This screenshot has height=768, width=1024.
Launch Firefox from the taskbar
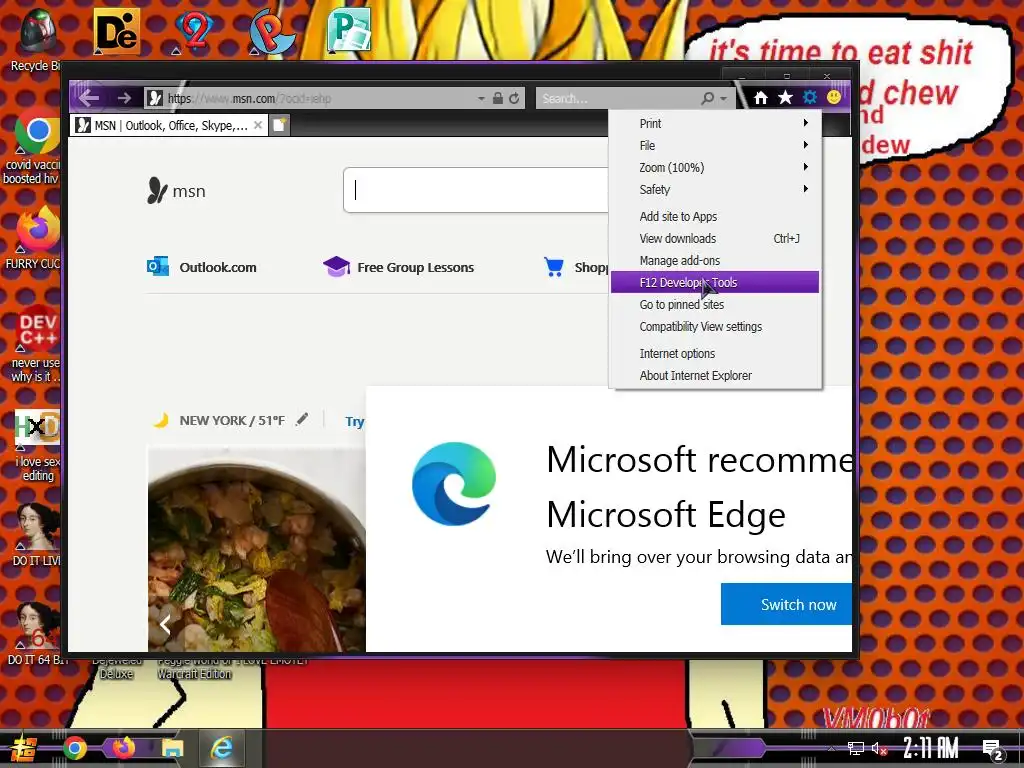pos(123,747)
